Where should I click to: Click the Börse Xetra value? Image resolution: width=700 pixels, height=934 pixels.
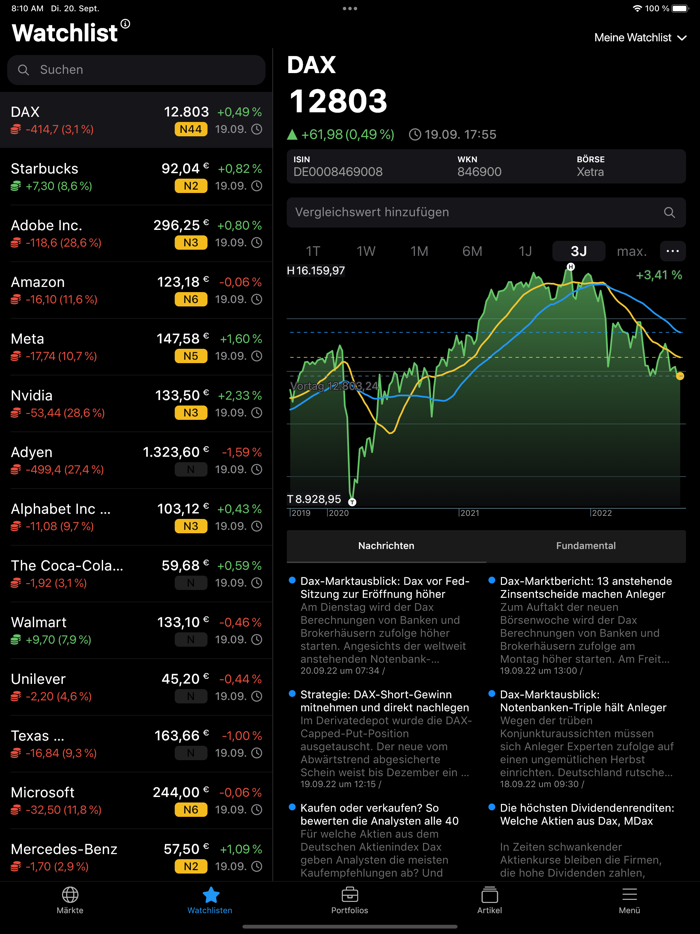(x=590, y=172)
